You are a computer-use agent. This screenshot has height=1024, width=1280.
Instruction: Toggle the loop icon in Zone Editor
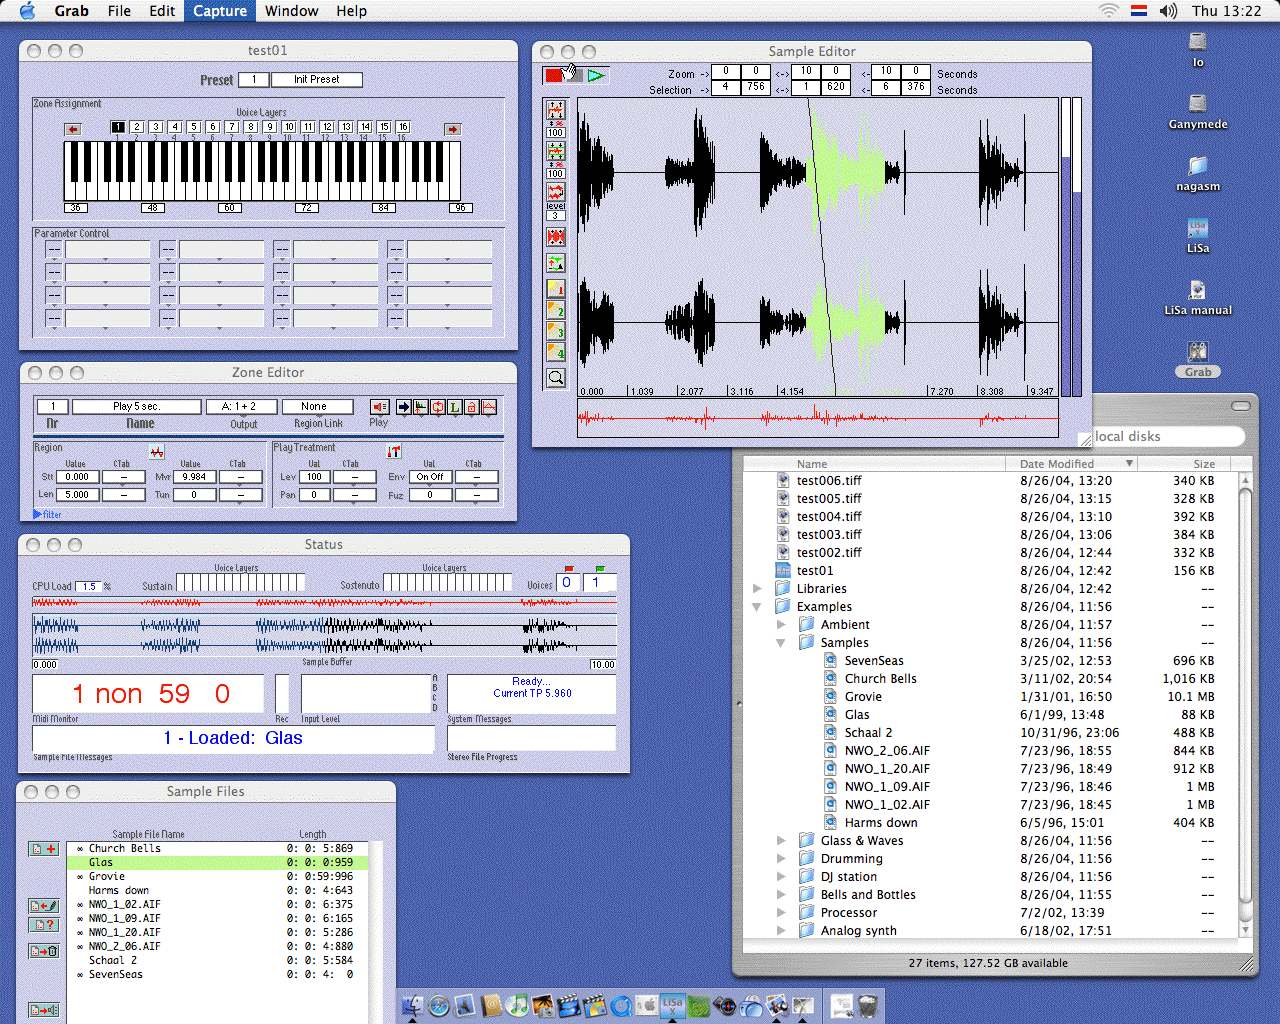click(x=437, y=407)
